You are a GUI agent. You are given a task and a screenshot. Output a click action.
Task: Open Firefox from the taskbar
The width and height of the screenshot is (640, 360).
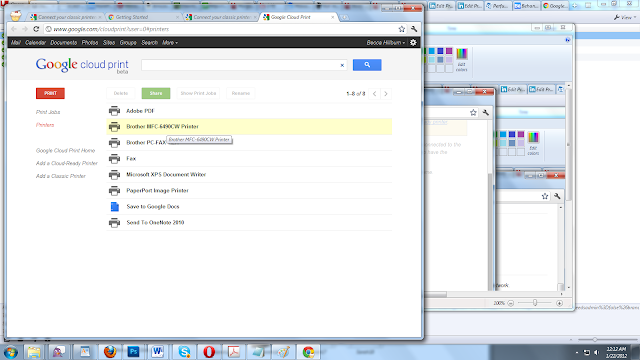(x=110, y=351)
